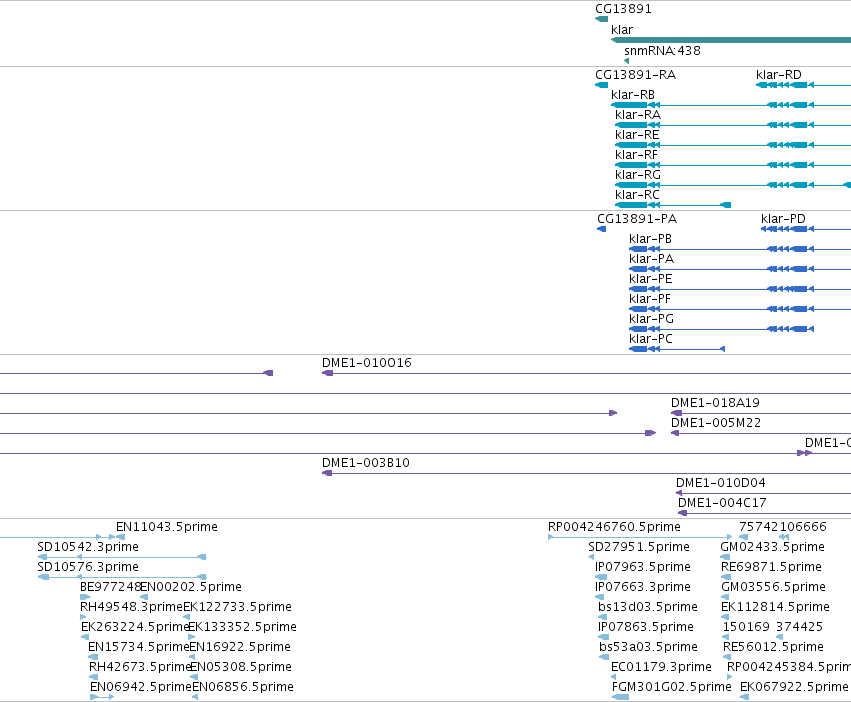Click the klar-RC transcript label
851x702 pixels.
[x=637, y=195]
